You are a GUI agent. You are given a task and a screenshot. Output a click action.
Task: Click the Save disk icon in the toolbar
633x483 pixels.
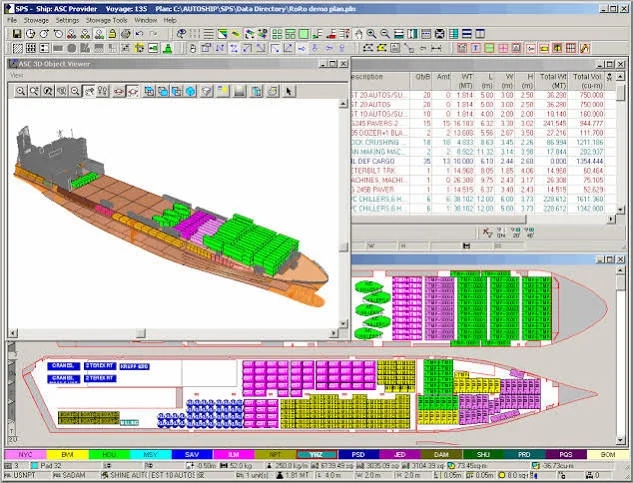17,34
